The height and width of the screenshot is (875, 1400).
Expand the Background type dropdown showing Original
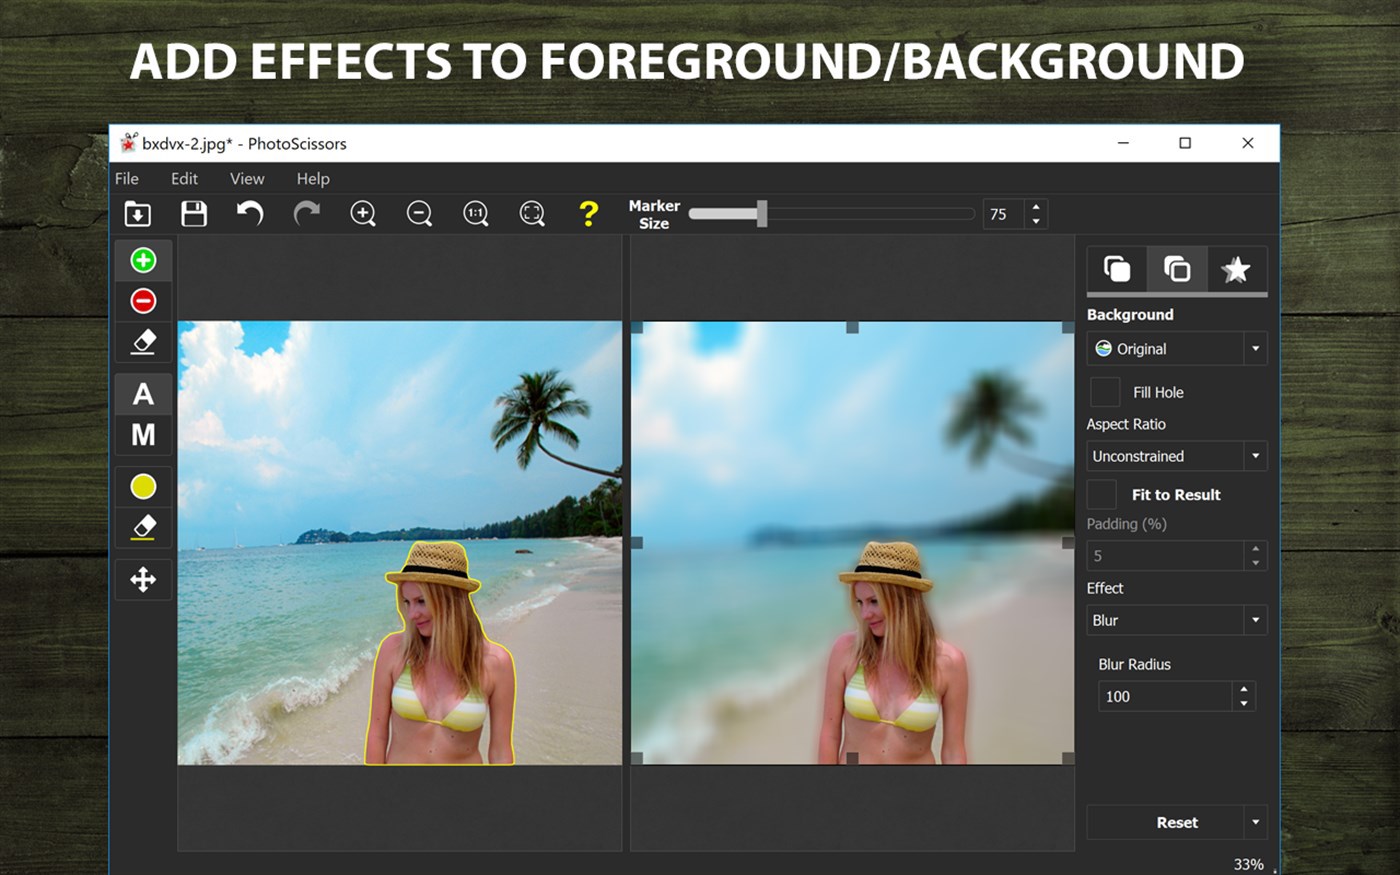[x=1177, y=349]
